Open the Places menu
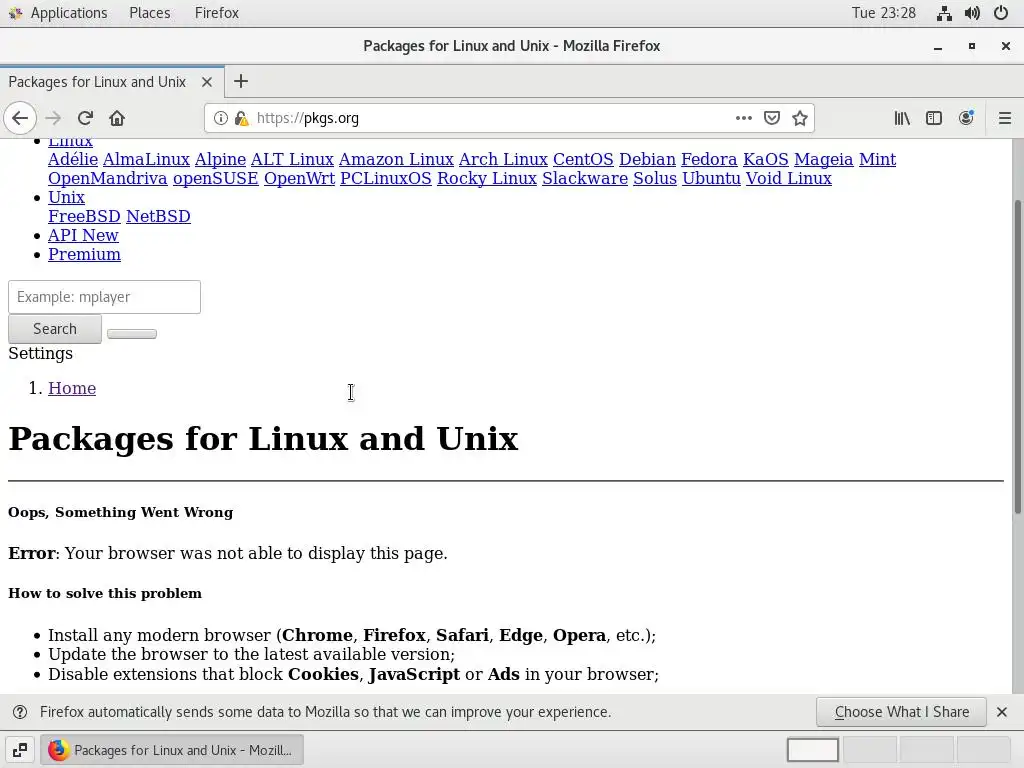 click(150, 13)
